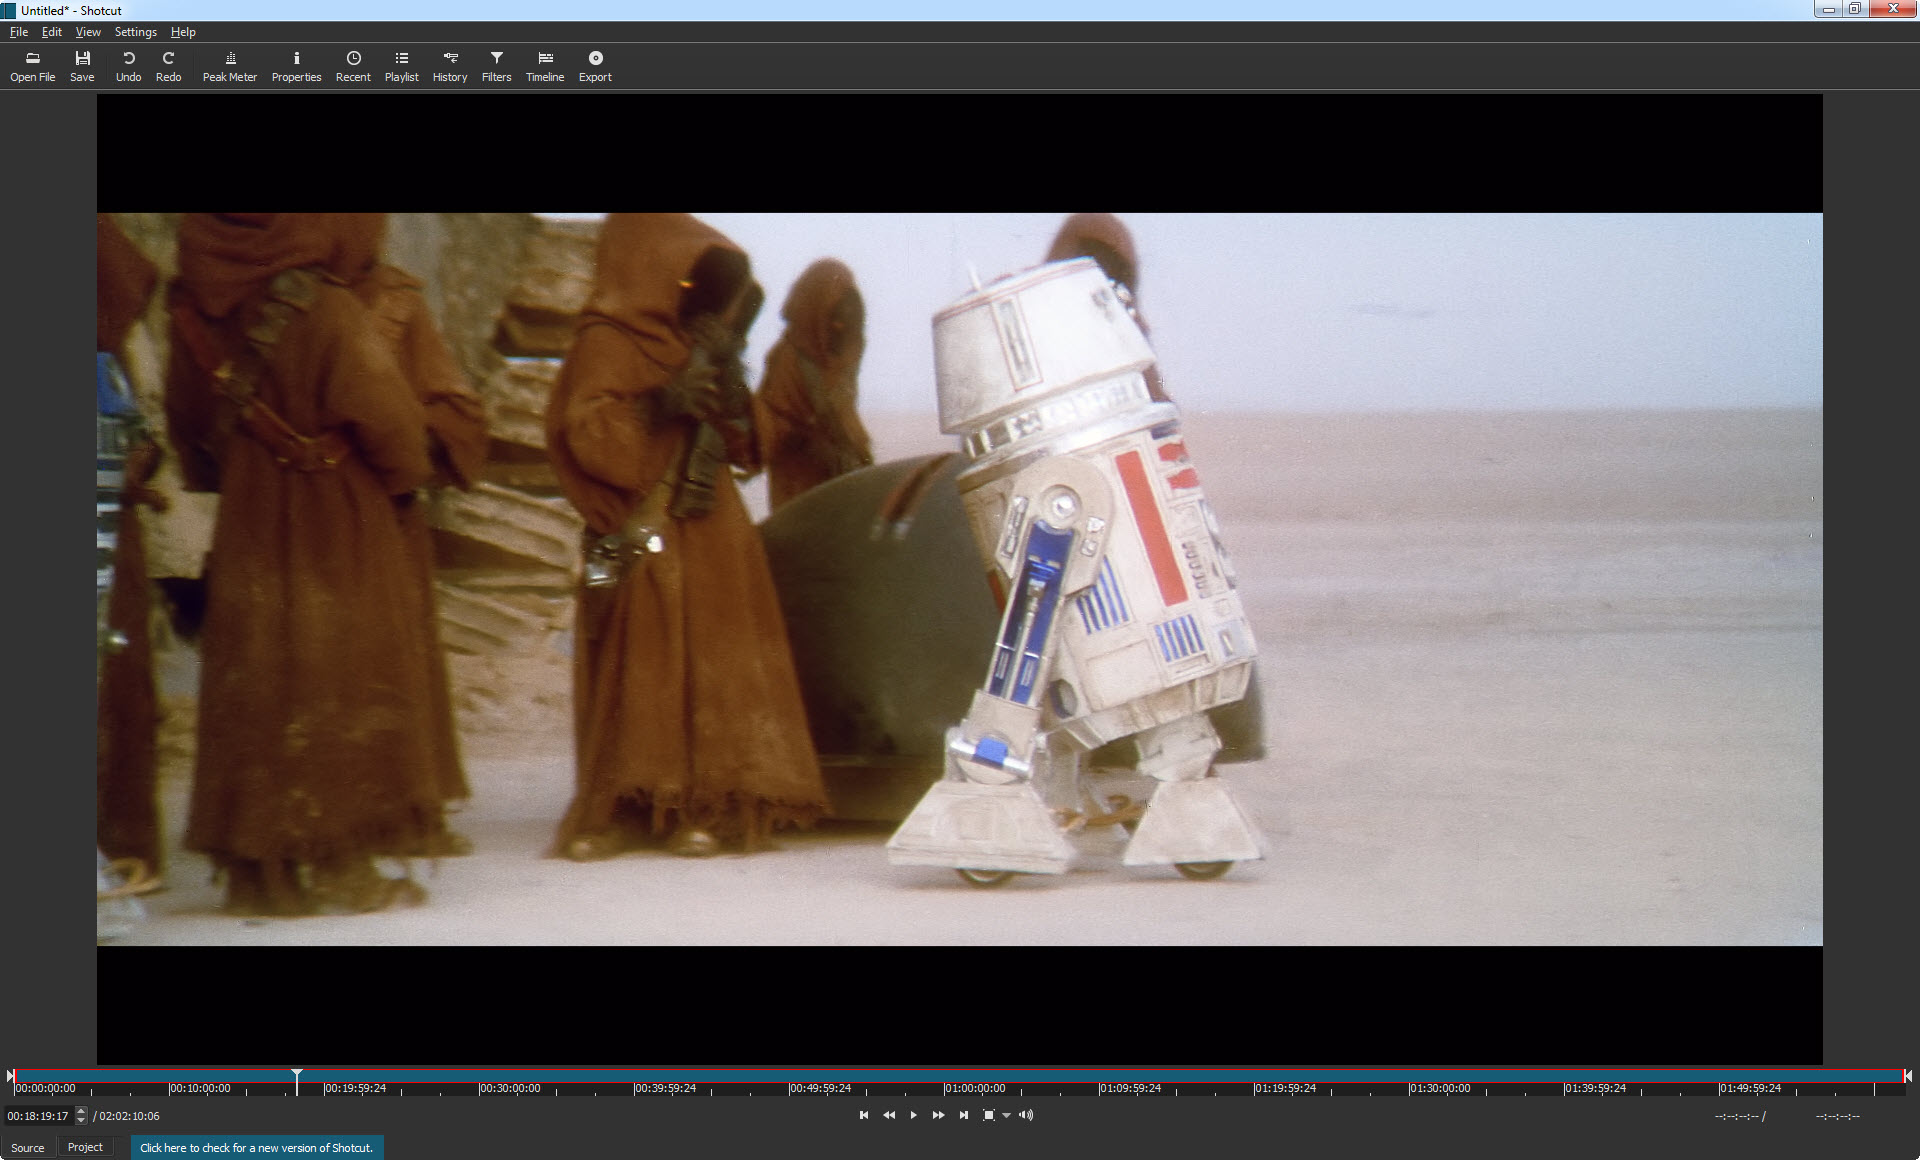Click the playhead marker on the scrub bar
1920x1160 pixels.
[x=297, y=1081]
